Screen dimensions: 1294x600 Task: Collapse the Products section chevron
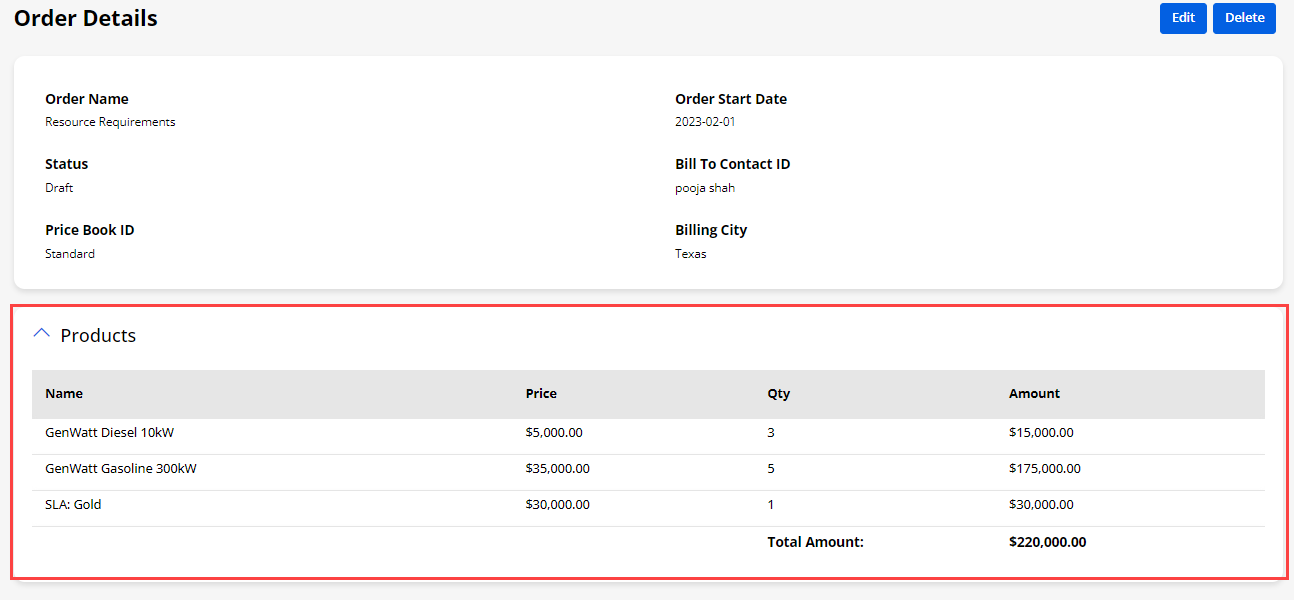(x=41, y=334)
